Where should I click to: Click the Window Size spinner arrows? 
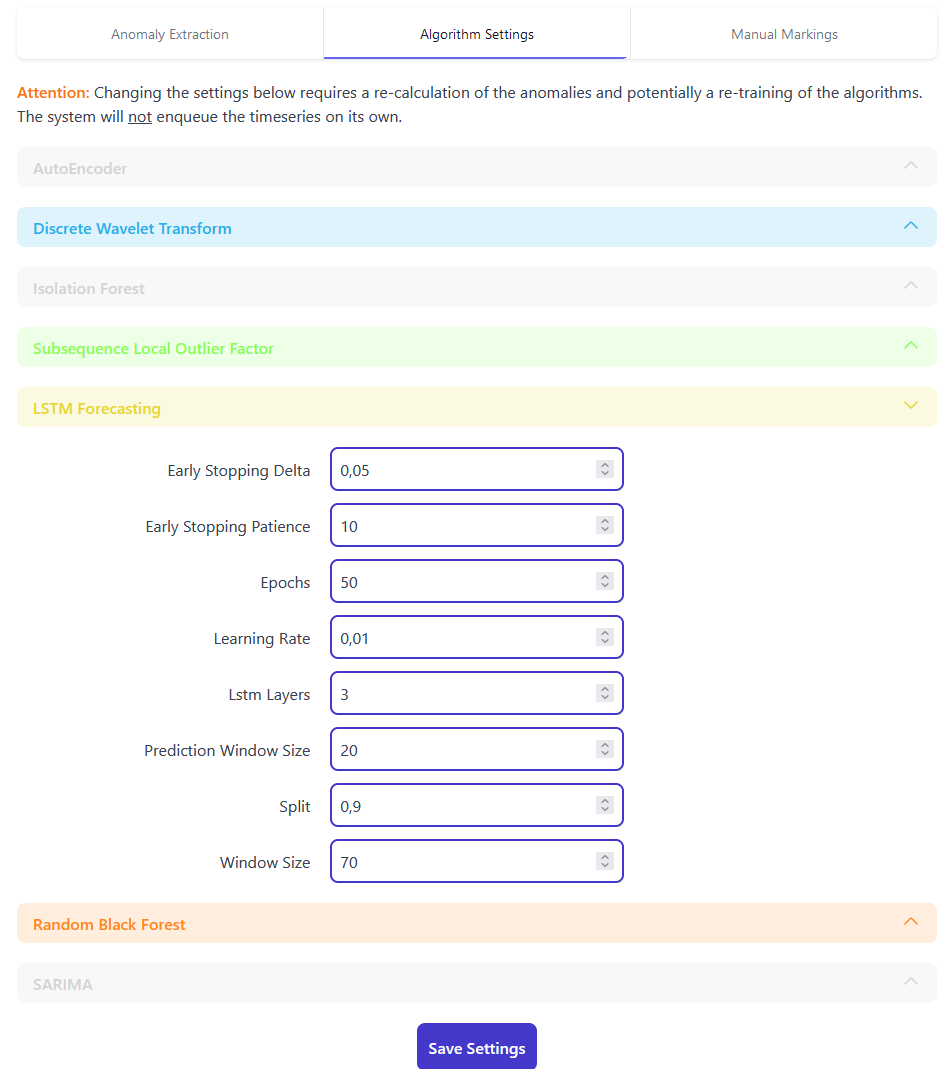(604, 861)
